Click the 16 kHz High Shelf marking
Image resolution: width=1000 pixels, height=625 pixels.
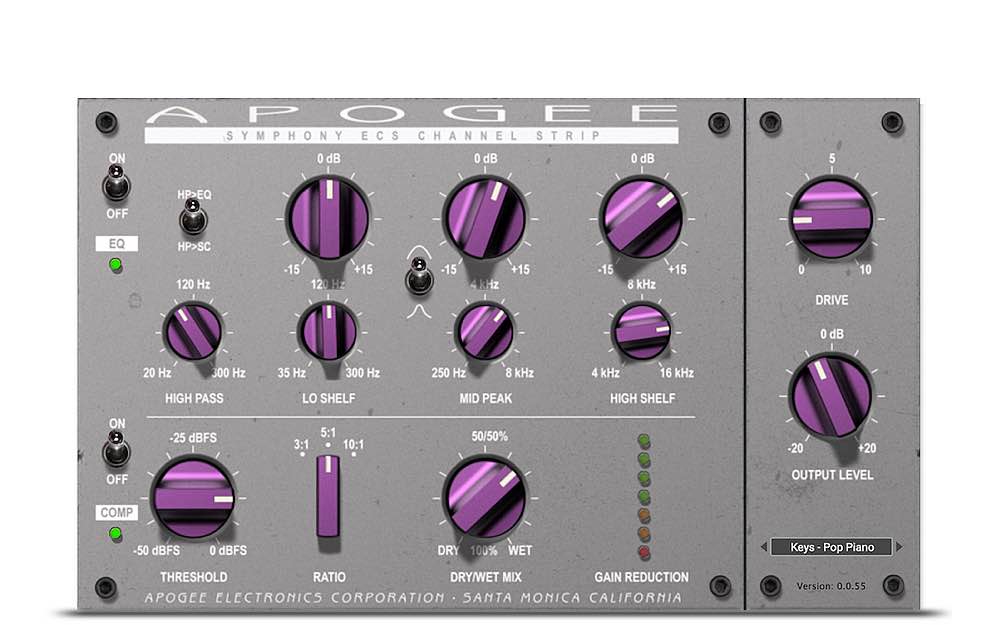click(x=677, y=373)
